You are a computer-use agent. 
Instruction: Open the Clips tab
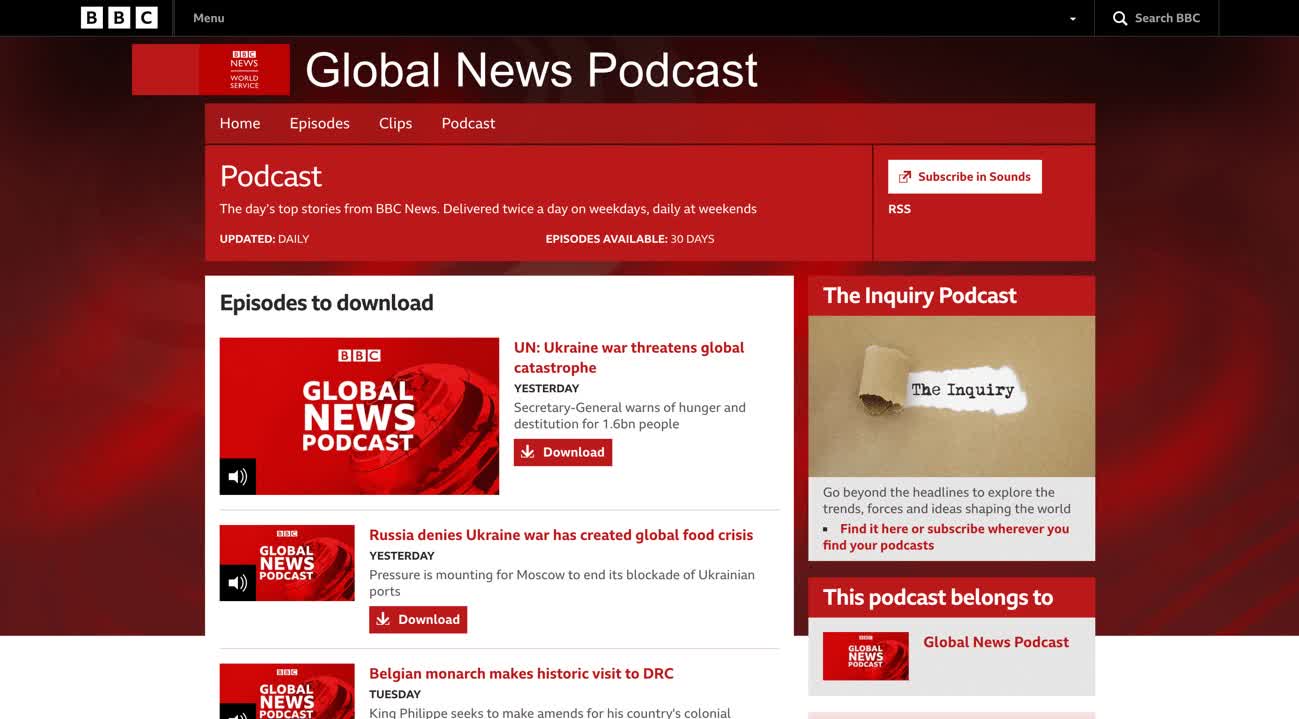pos(395,123)
